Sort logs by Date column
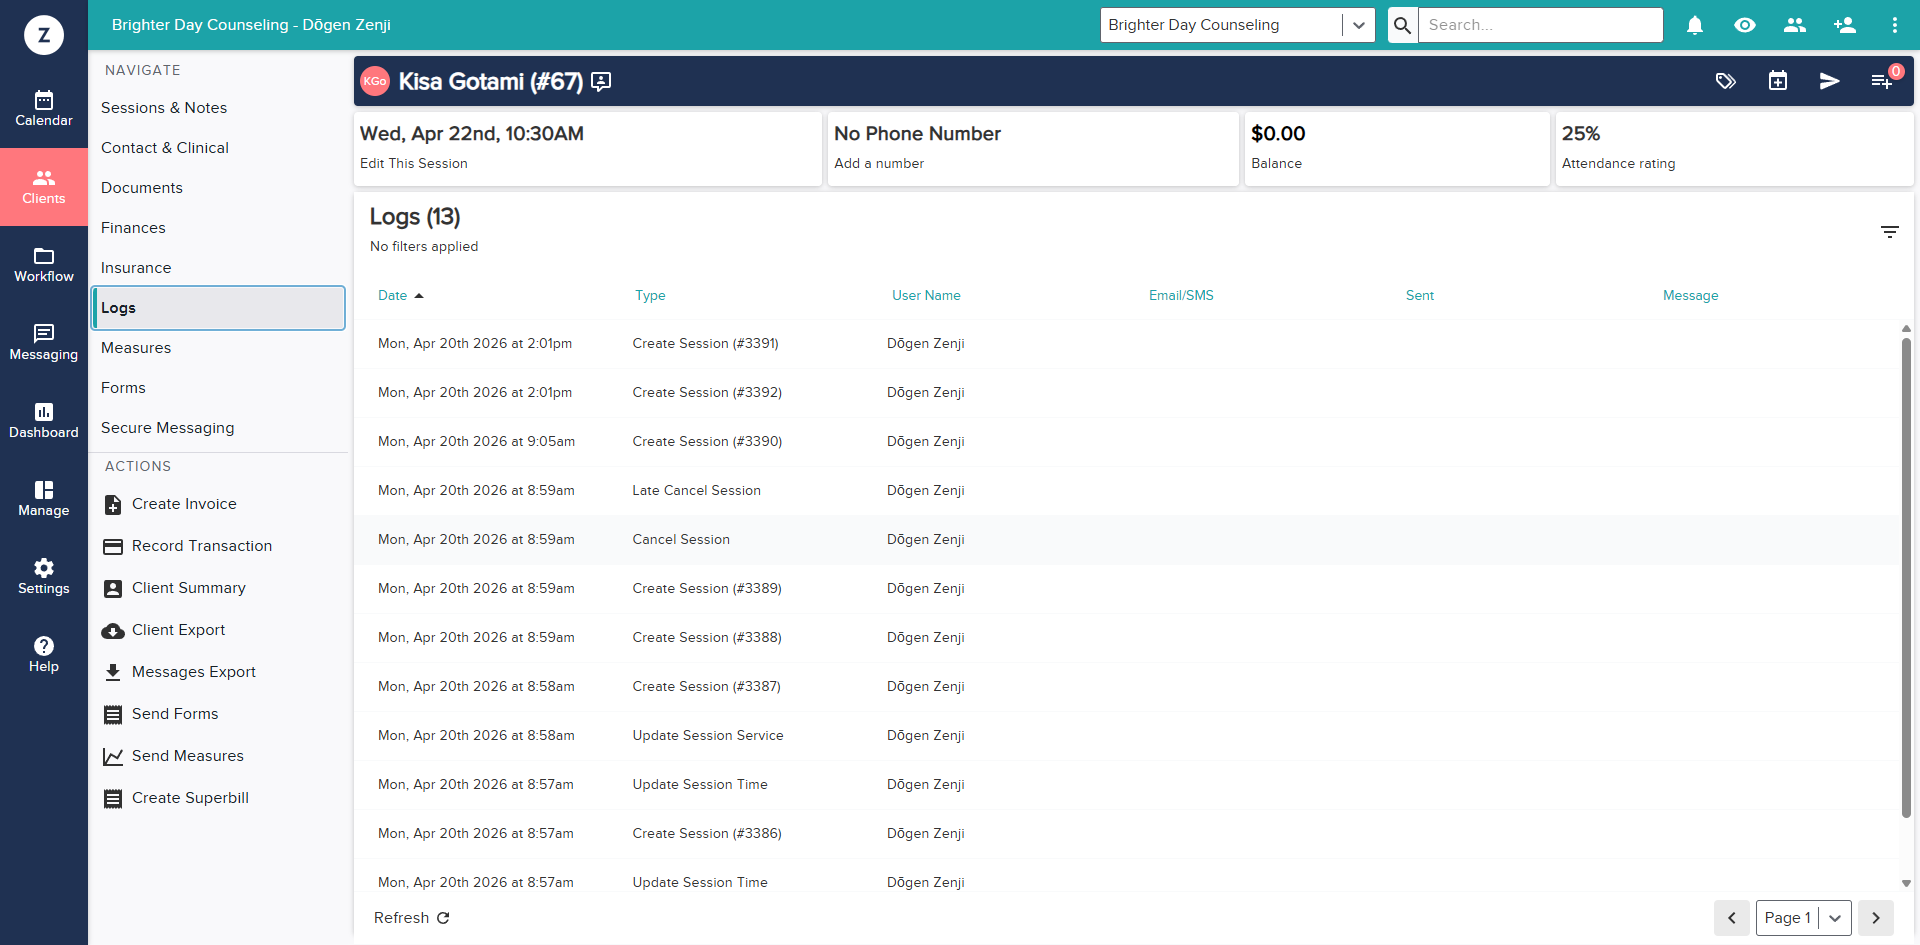Viewport: 1920px width, 945px height. click(x=400, y=296)
